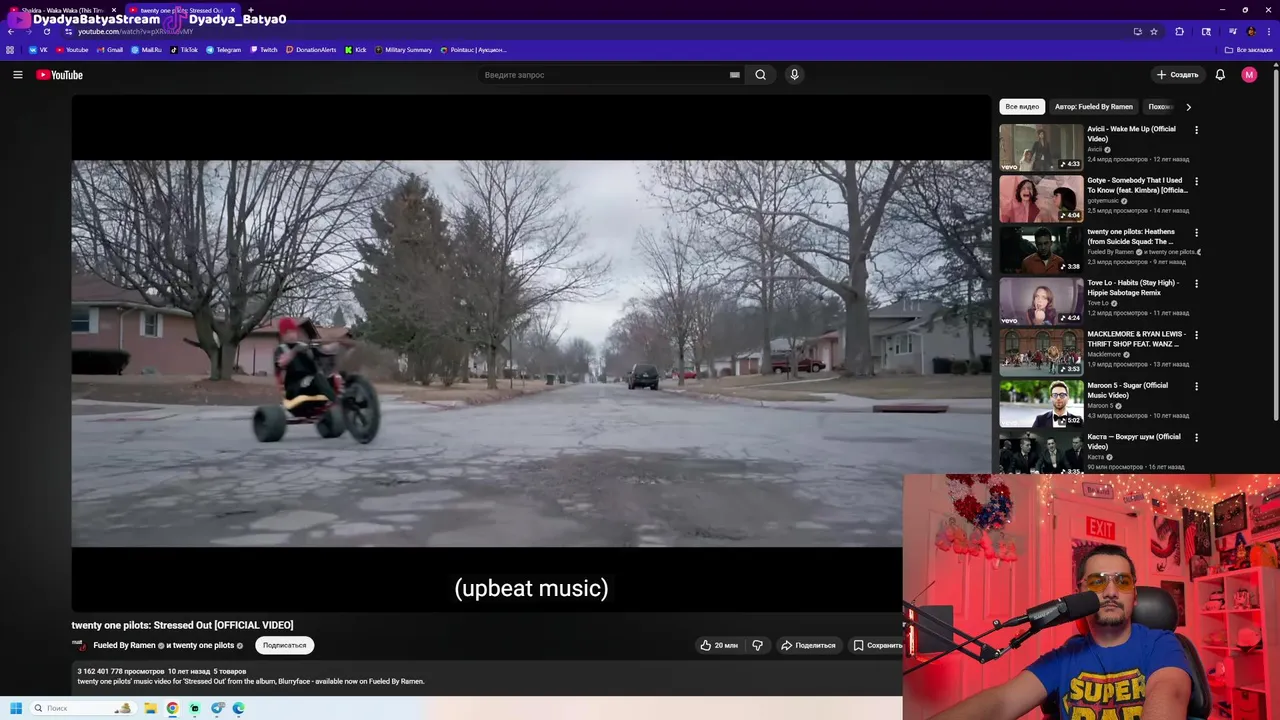Click the Windows taskbar search box
The width and height of the screenshot is (1280, 720).
pos(82,708)
